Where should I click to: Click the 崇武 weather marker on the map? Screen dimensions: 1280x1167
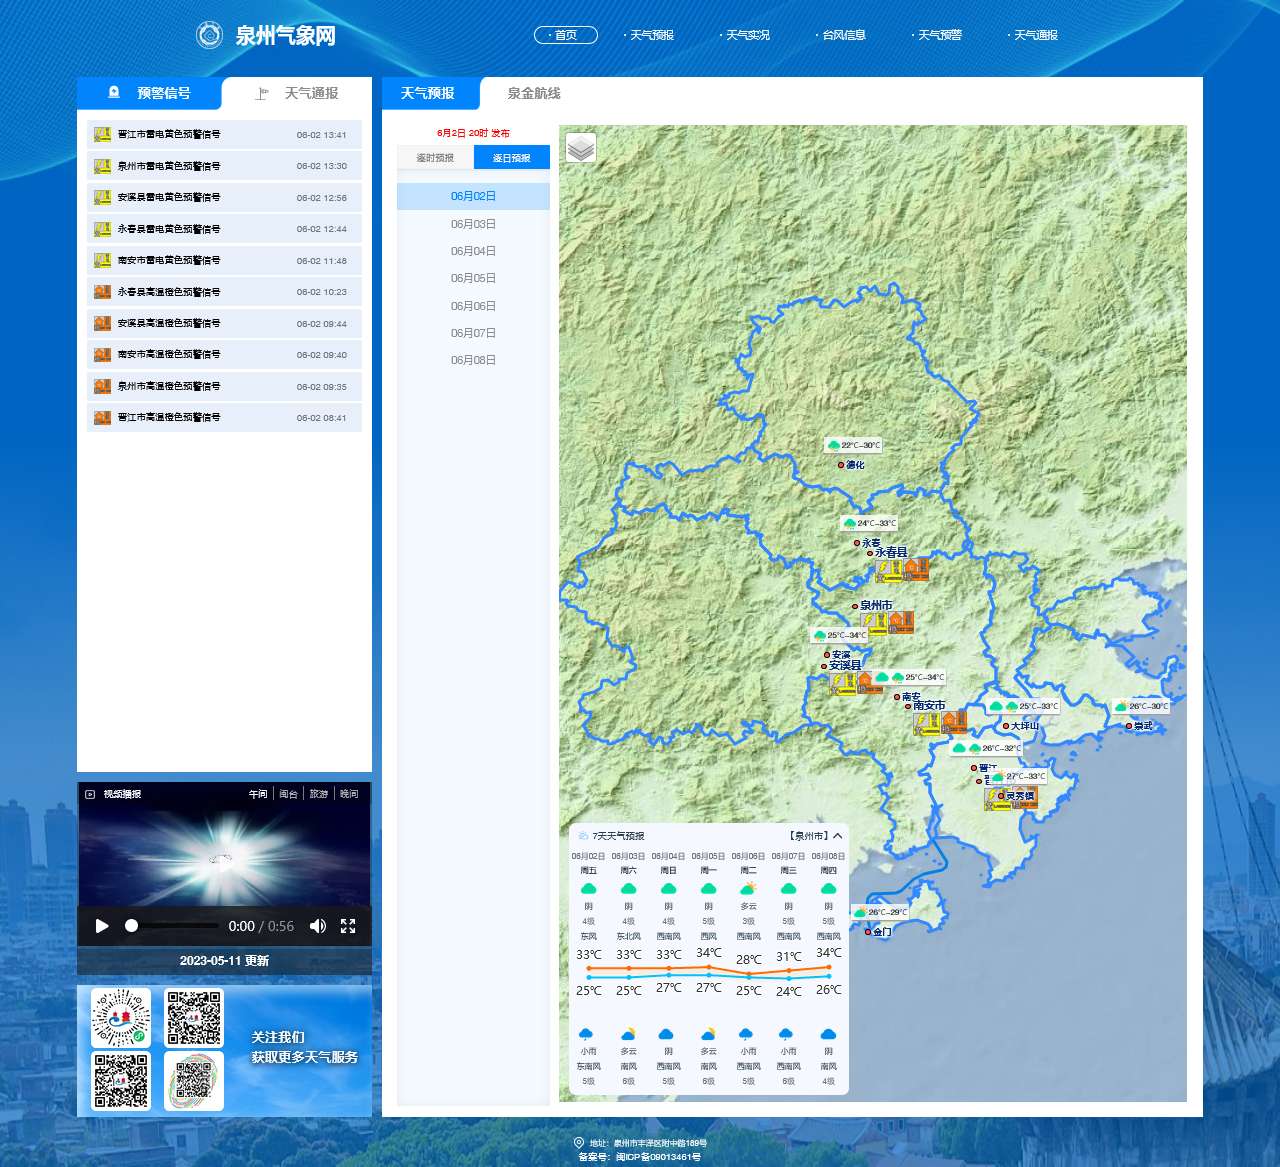[1122, 706]
